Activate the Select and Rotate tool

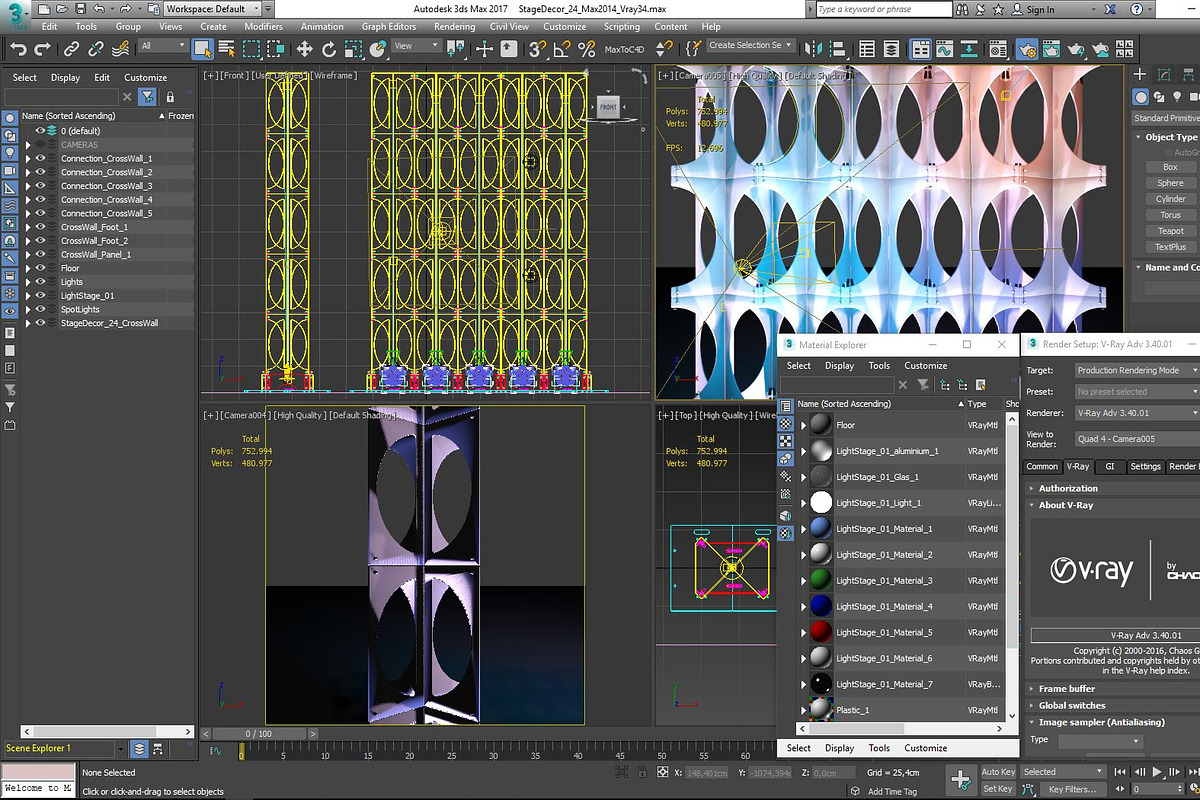pyautogui.click(x=329, y=48)
